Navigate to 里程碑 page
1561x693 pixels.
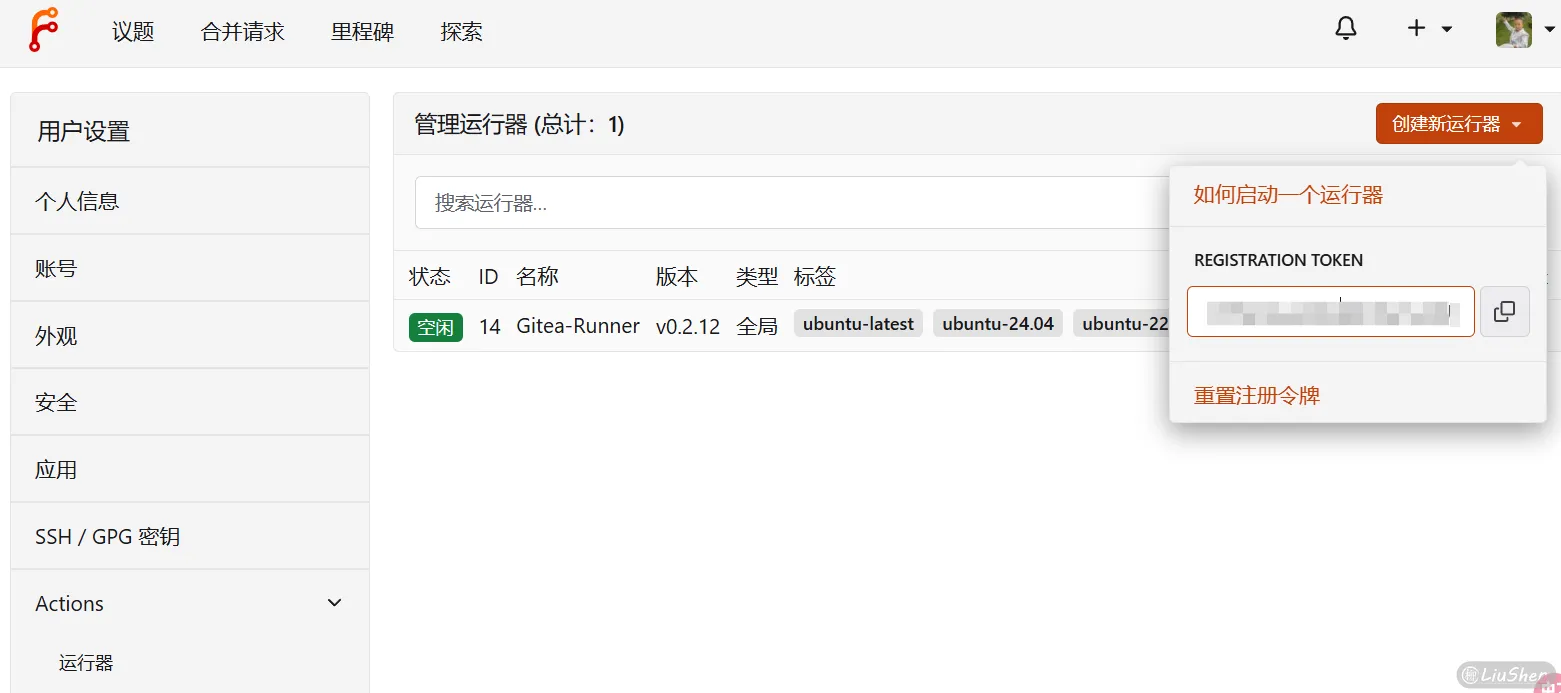click(362, 32)
